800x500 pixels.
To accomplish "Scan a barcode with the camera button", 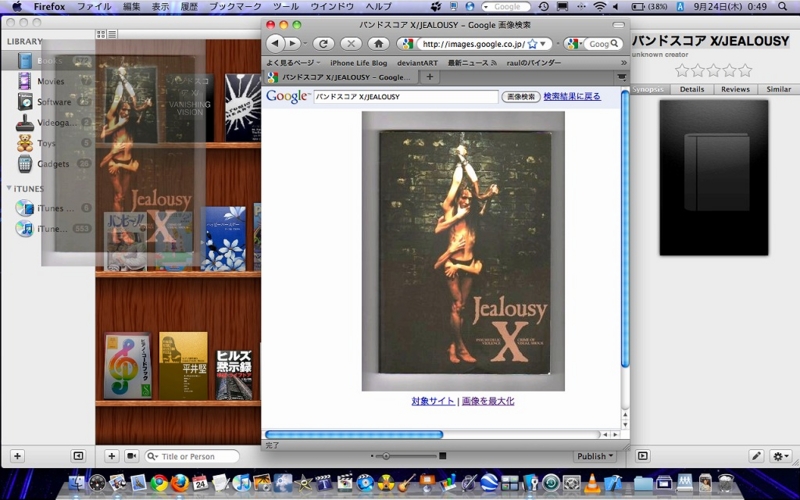I will (132, 456).
